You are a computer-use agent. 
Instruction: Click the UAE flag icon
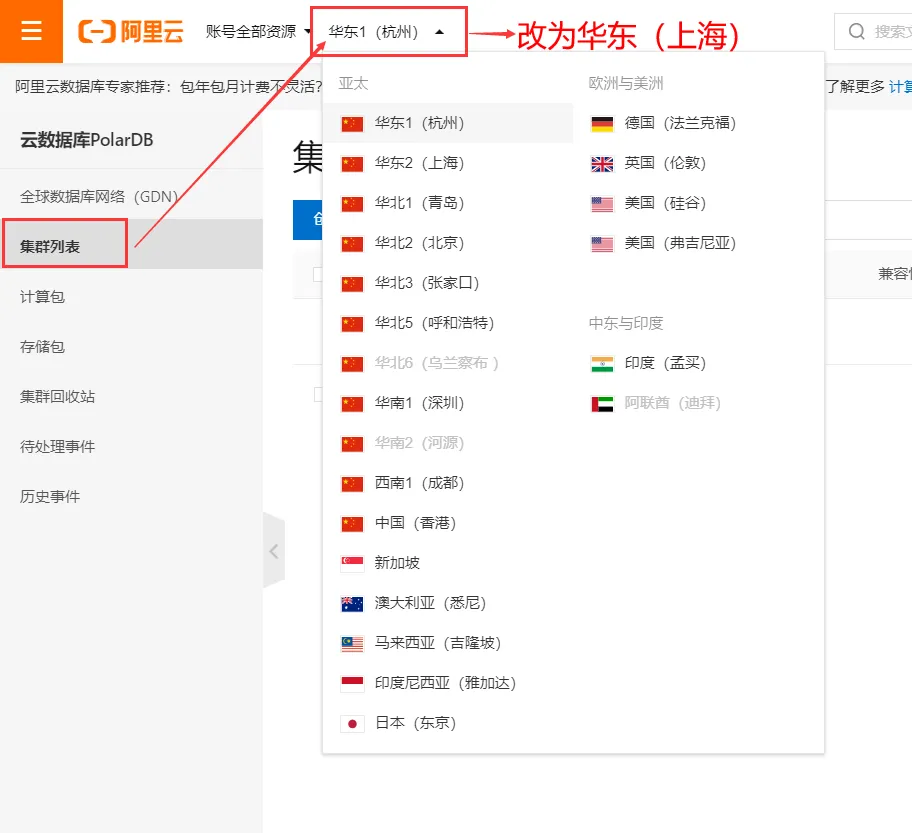click(602, 404)
